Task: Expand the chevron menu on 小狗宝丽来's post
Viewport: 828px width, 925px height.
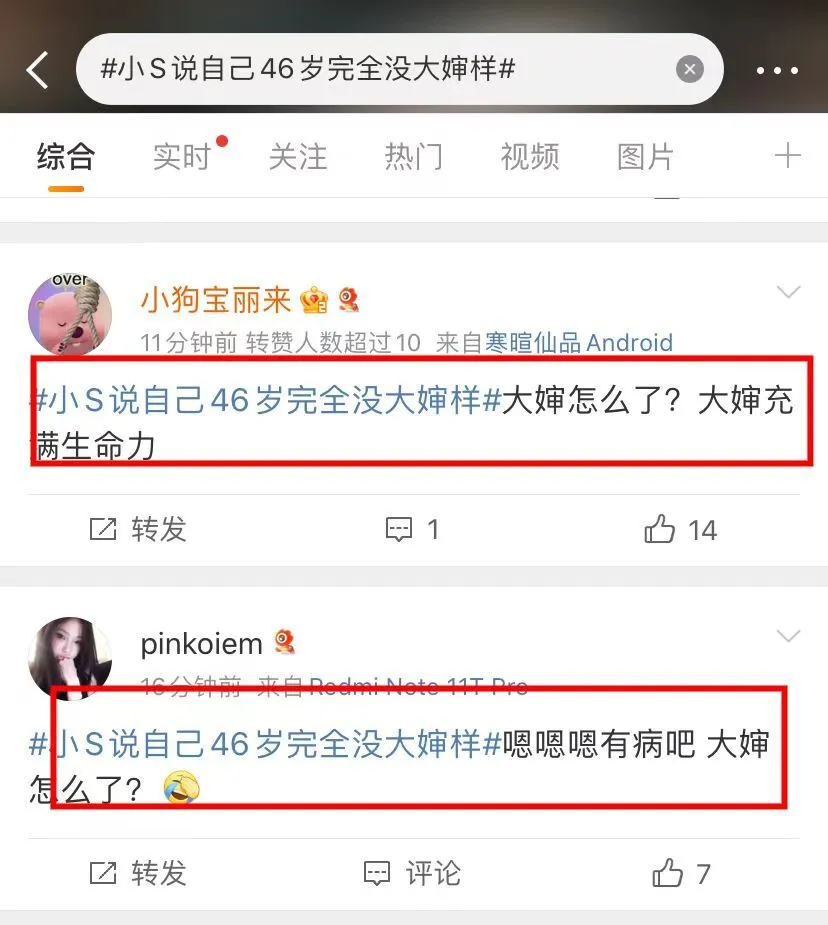Action: 788,291
